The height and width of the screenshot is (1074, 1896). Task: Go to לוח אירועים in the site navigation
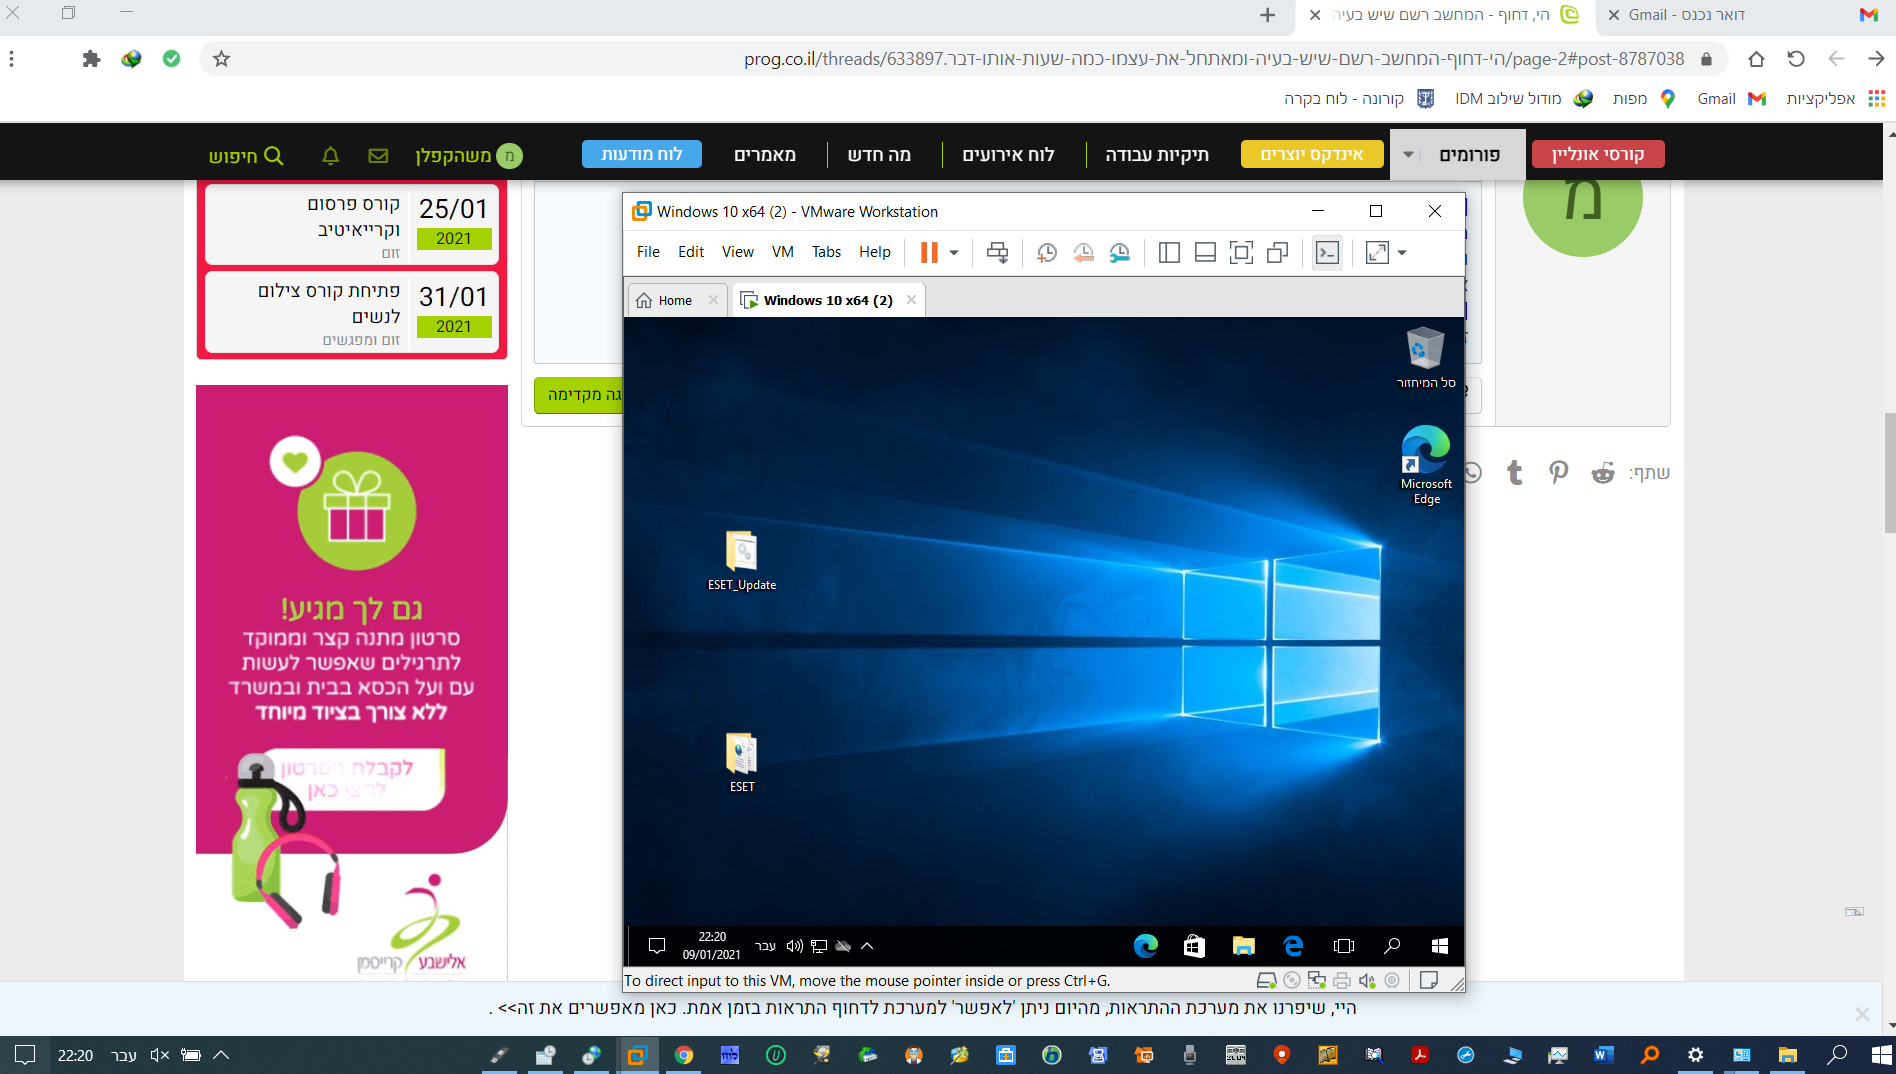click(1008, 155)
